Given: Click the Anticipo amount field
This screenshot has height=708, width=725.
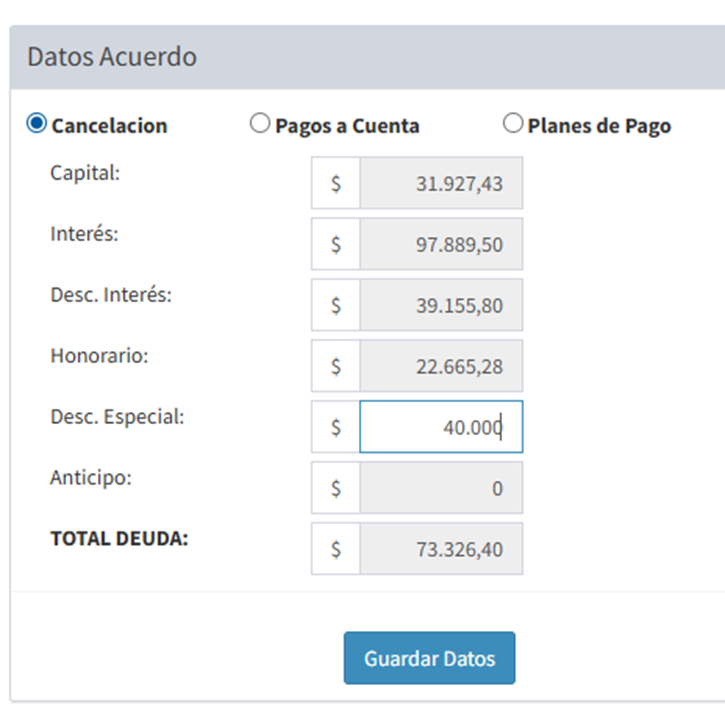Looking at the screenshot, I should point(440,488).
